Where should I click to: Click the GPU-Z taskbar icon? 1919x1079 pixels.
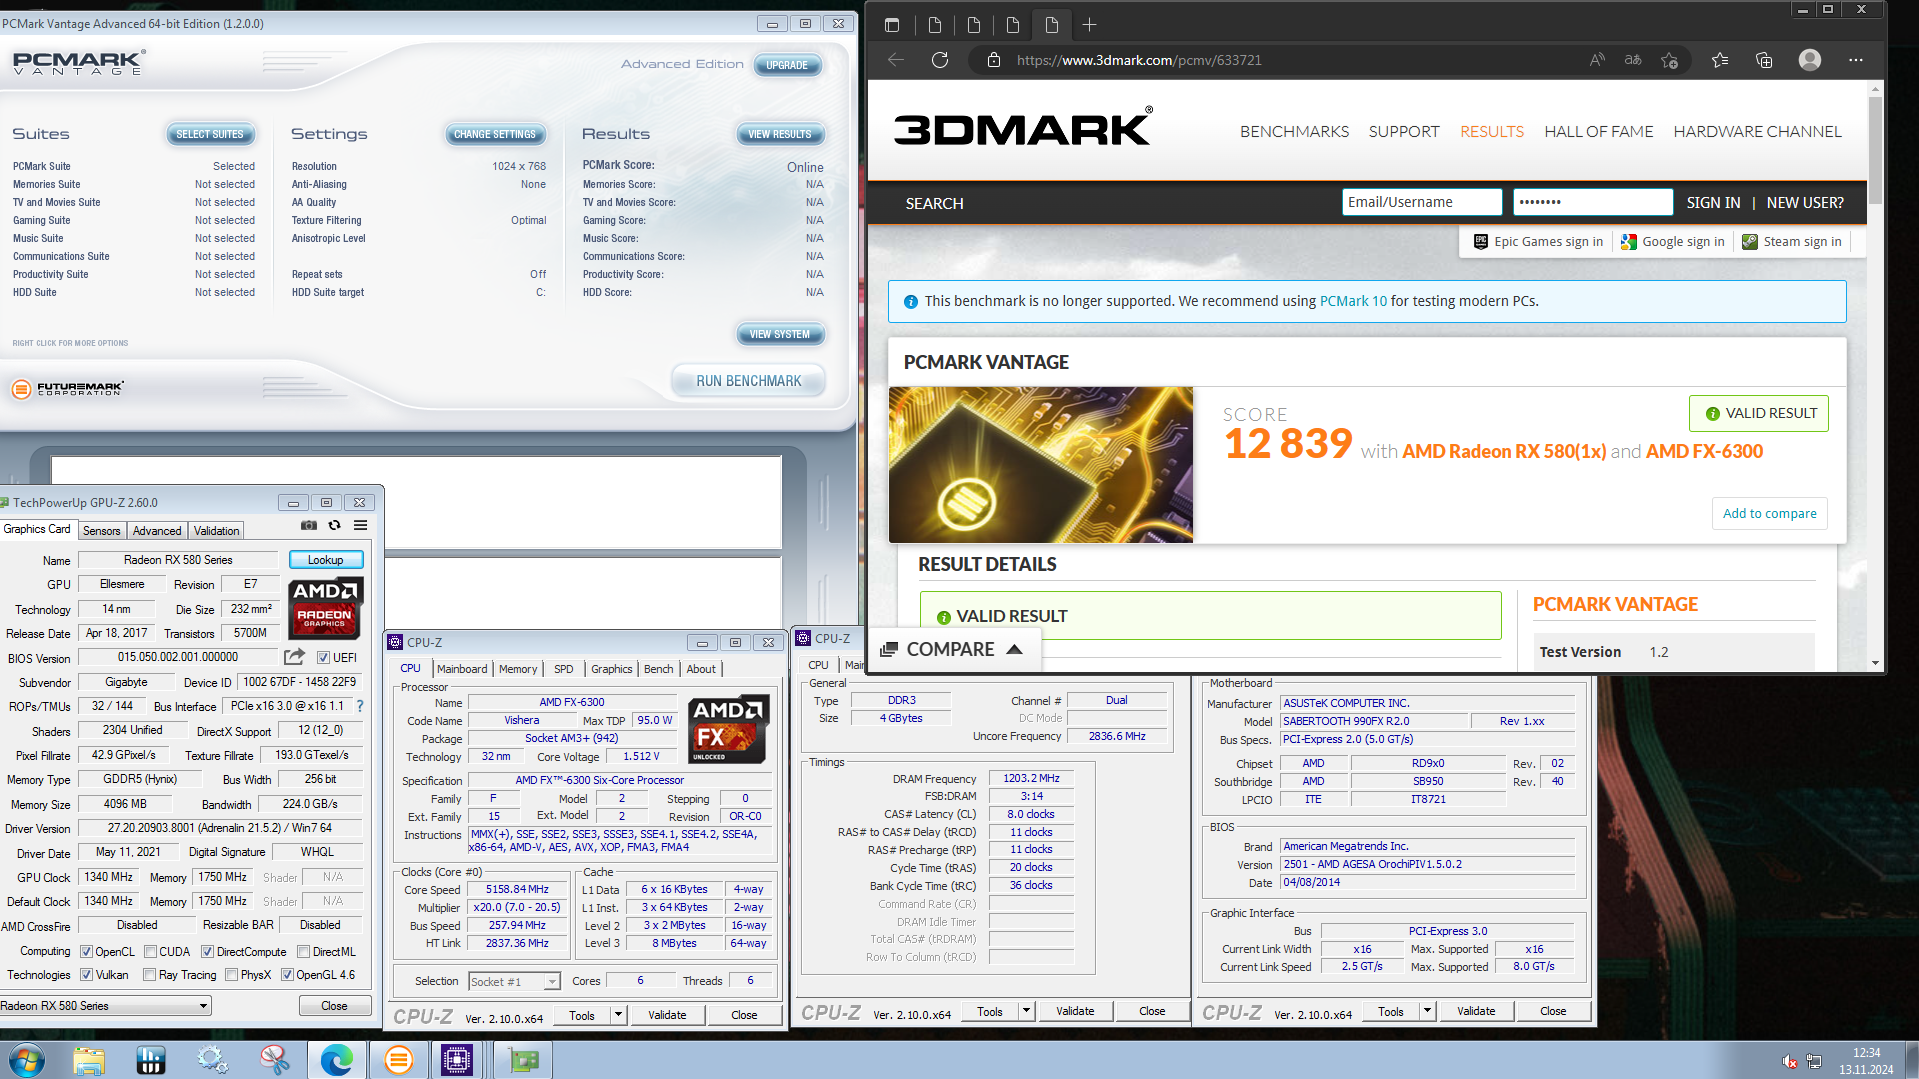523,1060
